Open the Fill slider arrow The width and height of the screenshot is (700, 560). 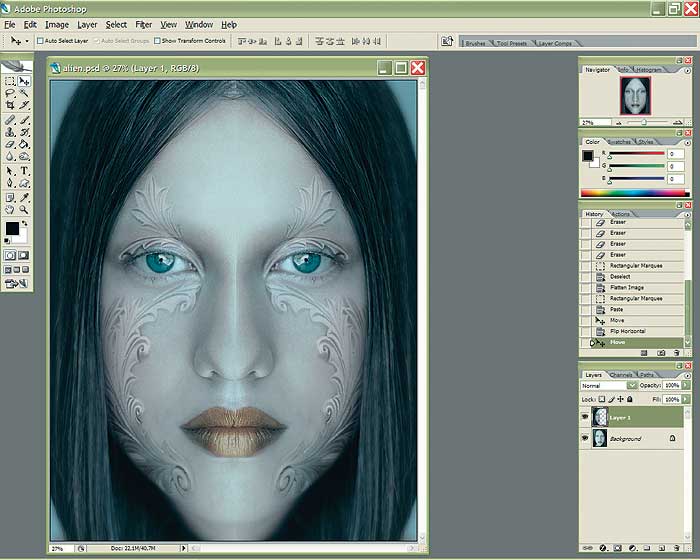(x=686, y=399)
